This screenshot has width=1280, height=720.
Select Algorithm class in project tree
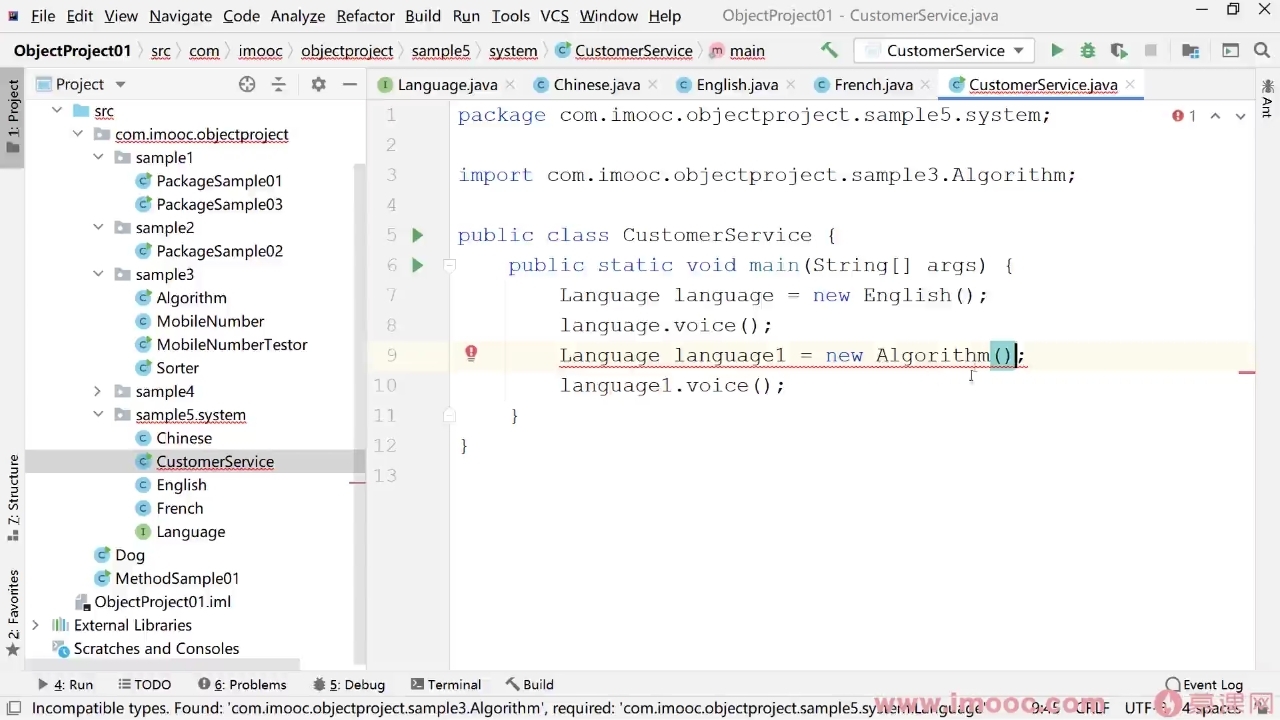(191, 298)
